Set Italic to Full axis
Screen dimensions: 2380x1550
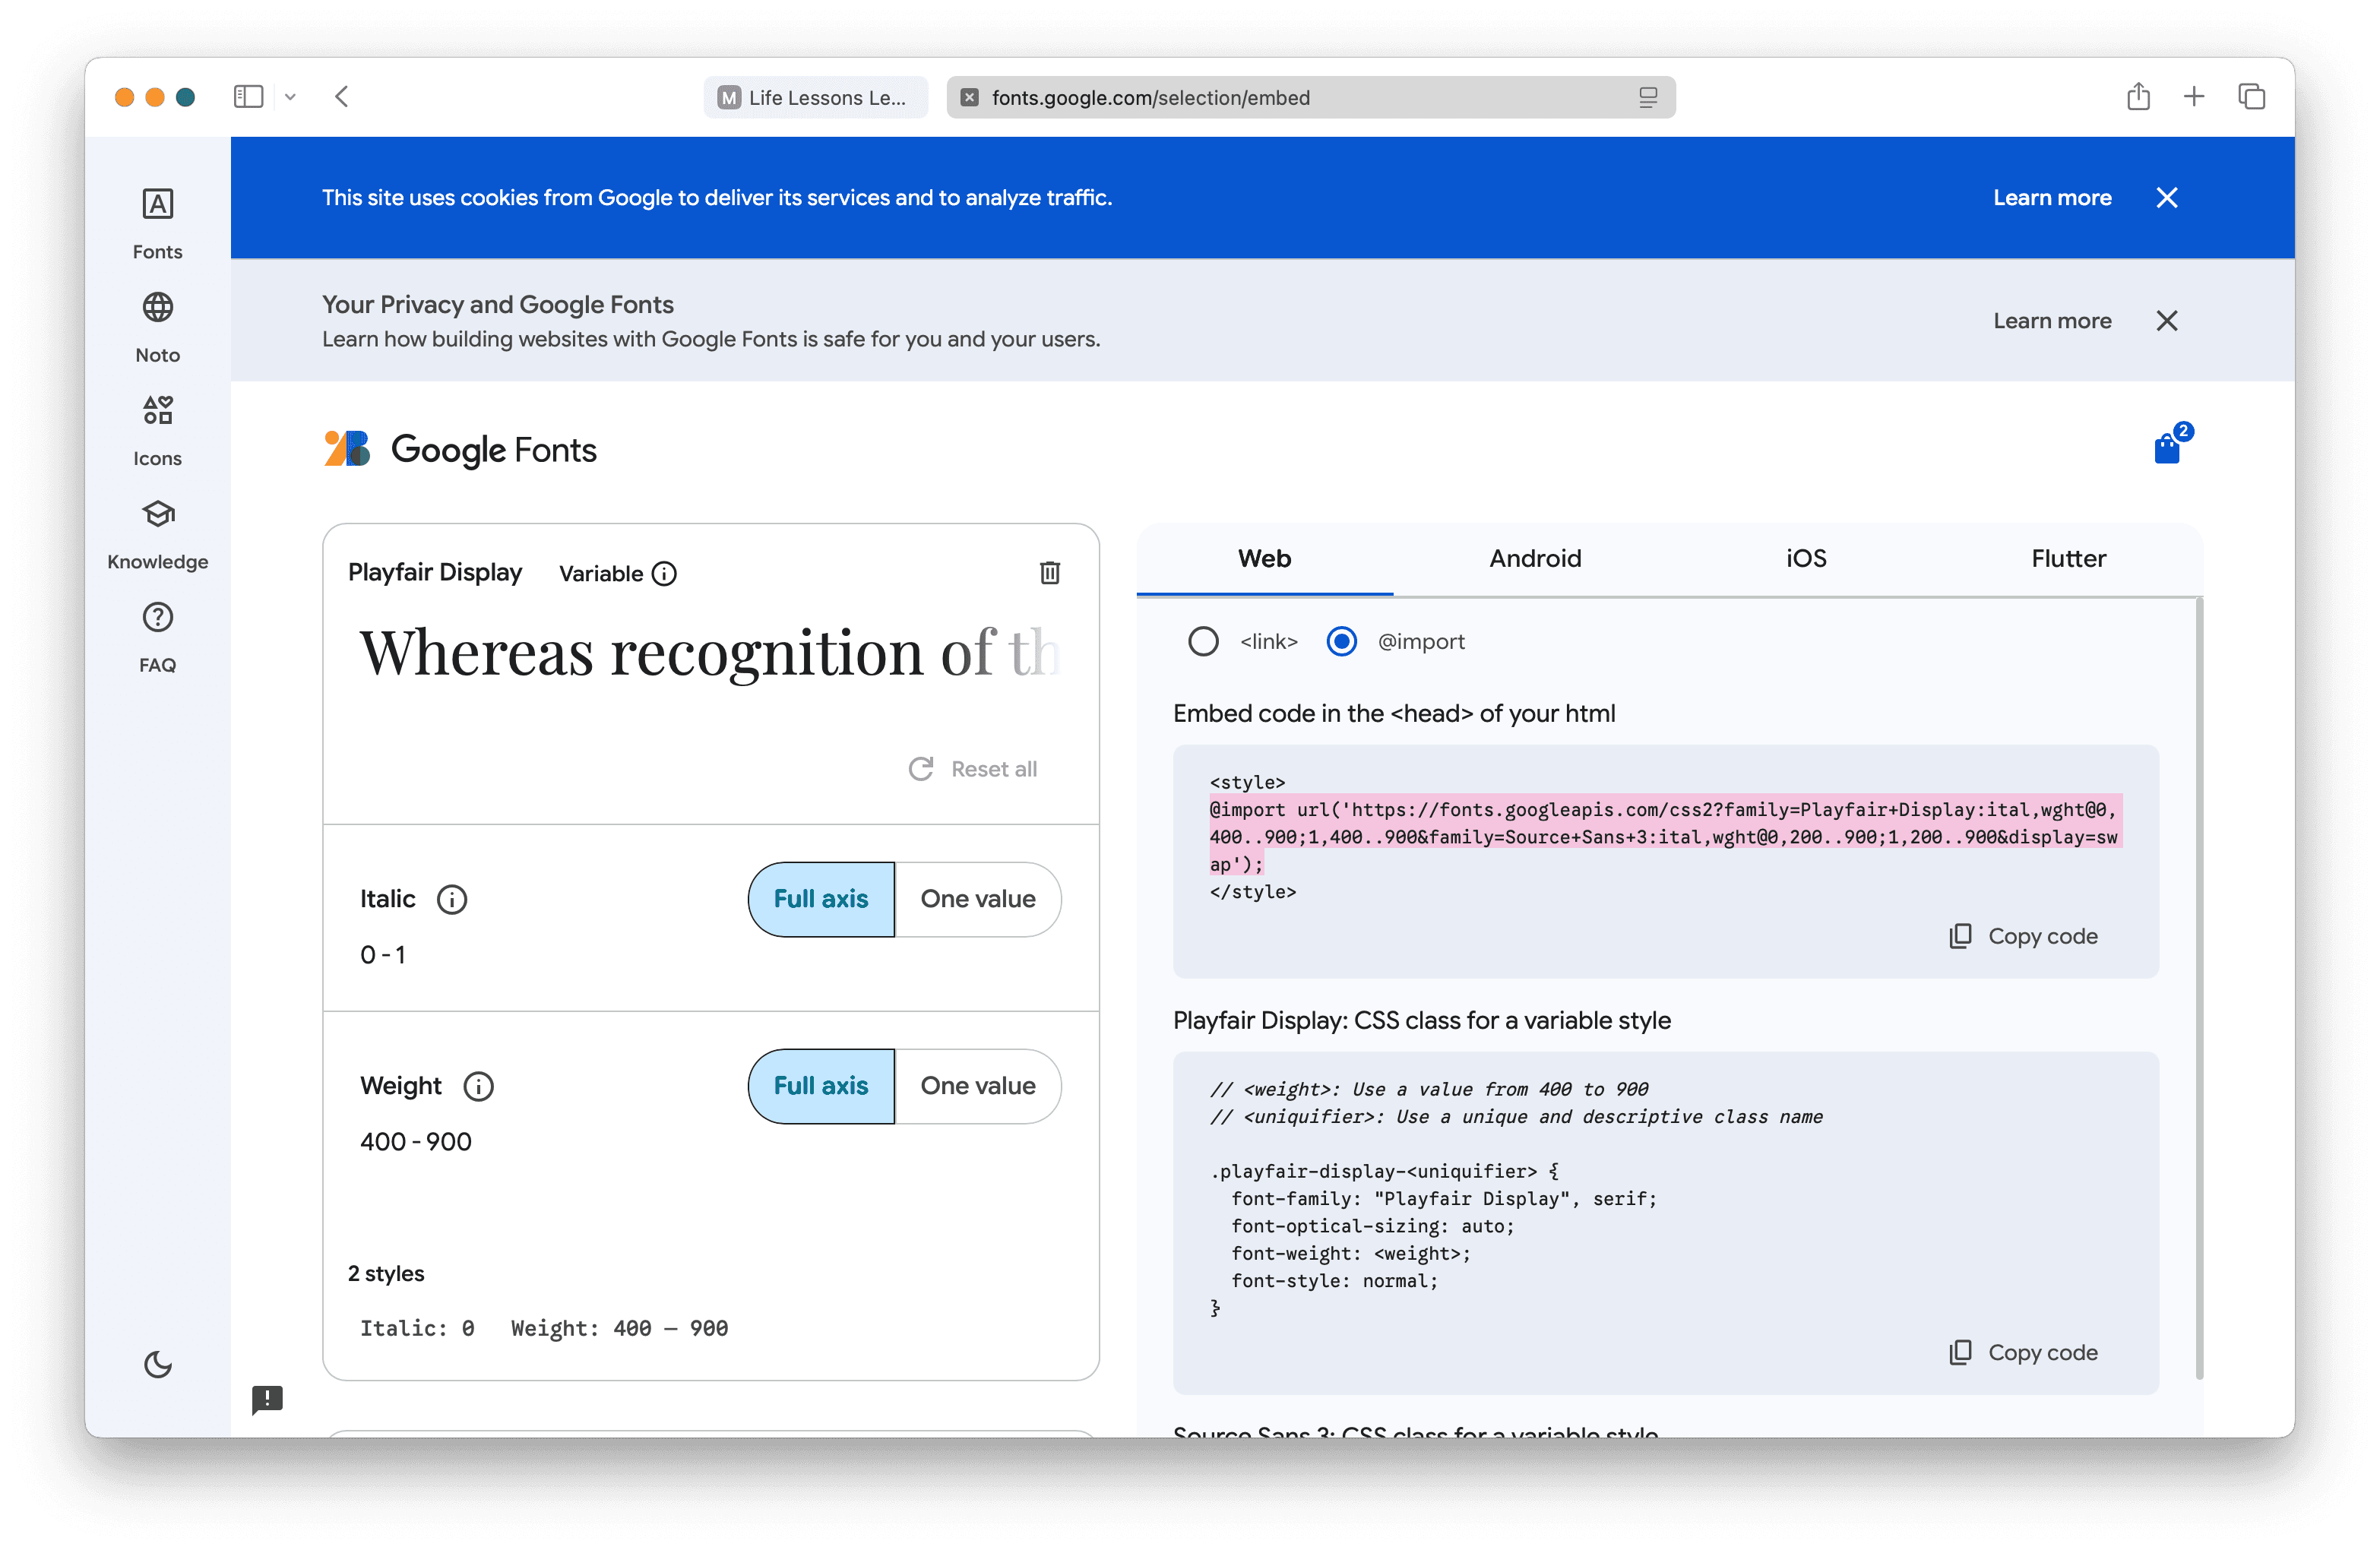(x=821, y=900)
